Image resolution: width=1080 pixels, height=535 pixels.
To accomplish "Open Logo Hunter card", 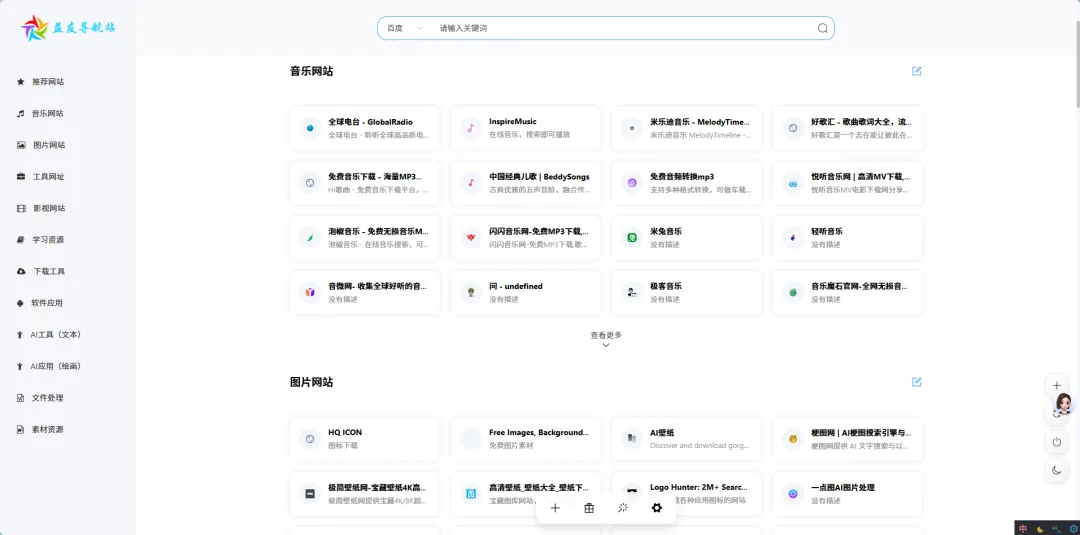I will 687,494.
